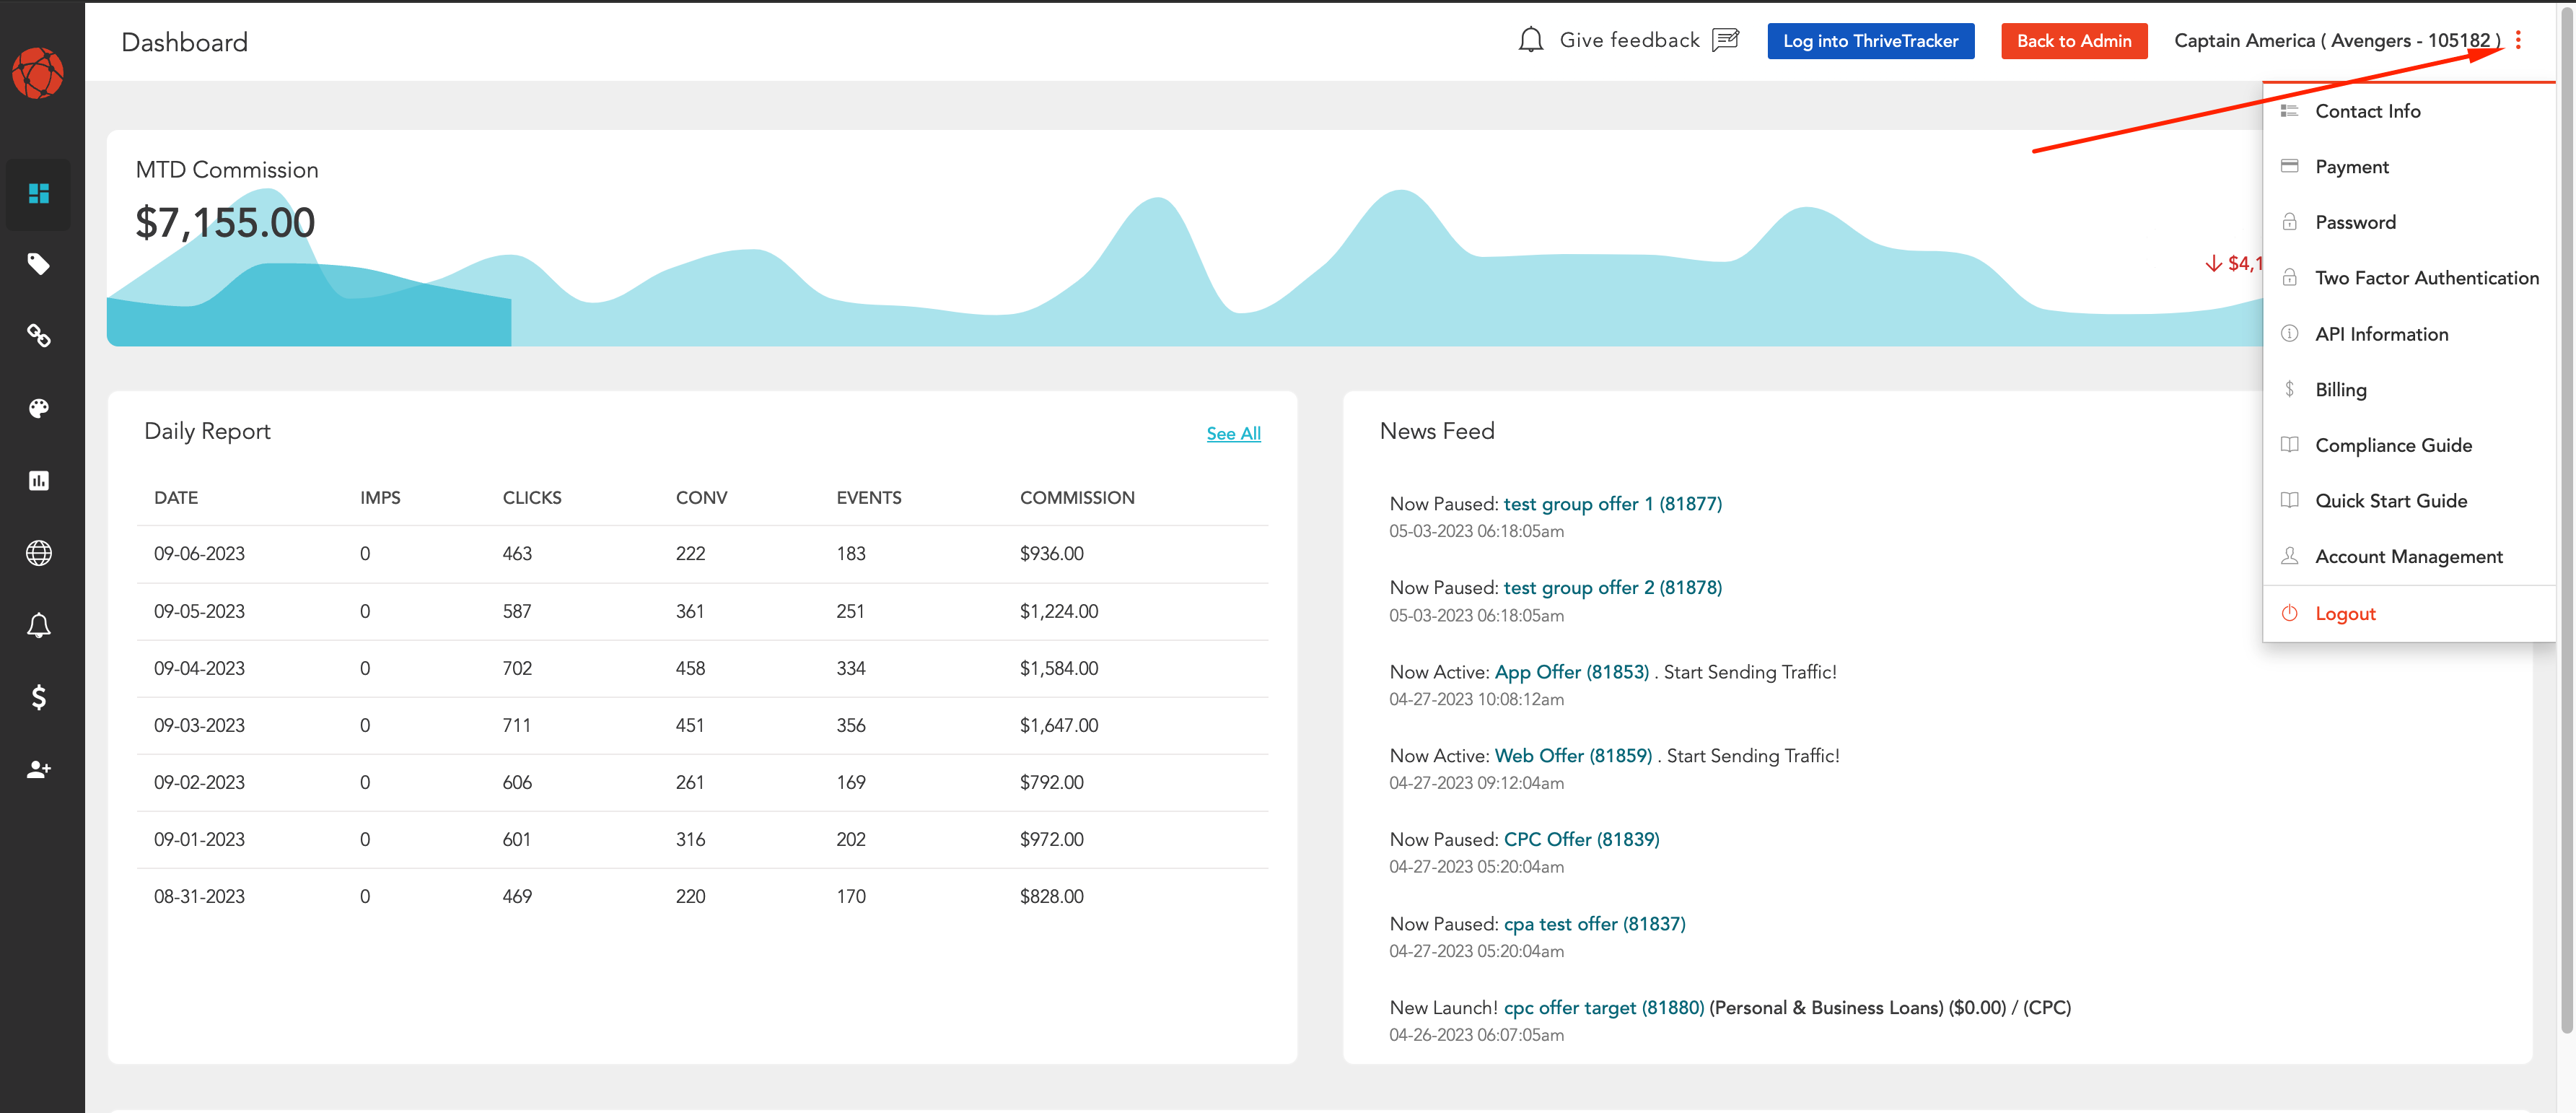Open App Offer (81853) link
The width and height of the screenshot is (2576, 1113).
point(1571,672)
